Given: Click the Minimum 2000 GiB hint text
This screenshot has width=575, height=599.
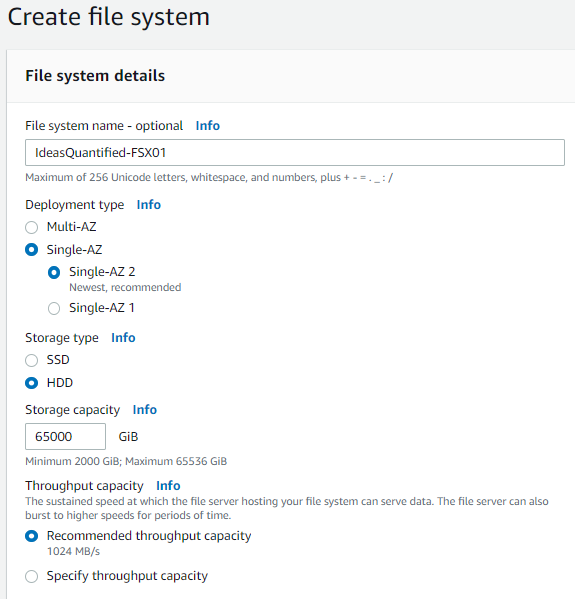Looking at the screenshot, I should click(126, 461).
